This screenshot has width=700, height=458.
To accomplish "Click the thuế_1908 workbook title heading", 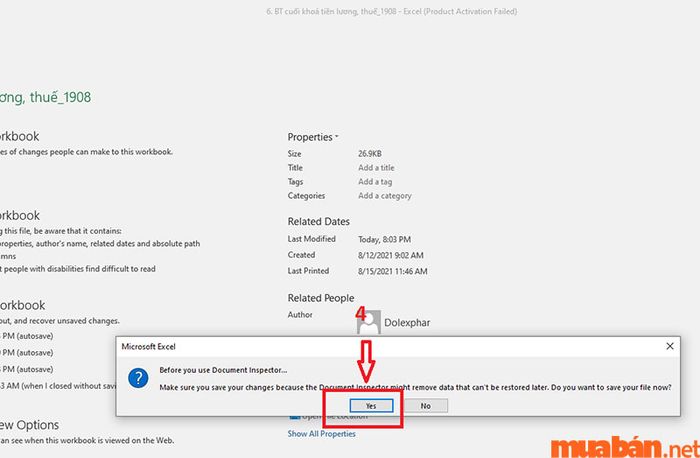I will coord(45,97).
